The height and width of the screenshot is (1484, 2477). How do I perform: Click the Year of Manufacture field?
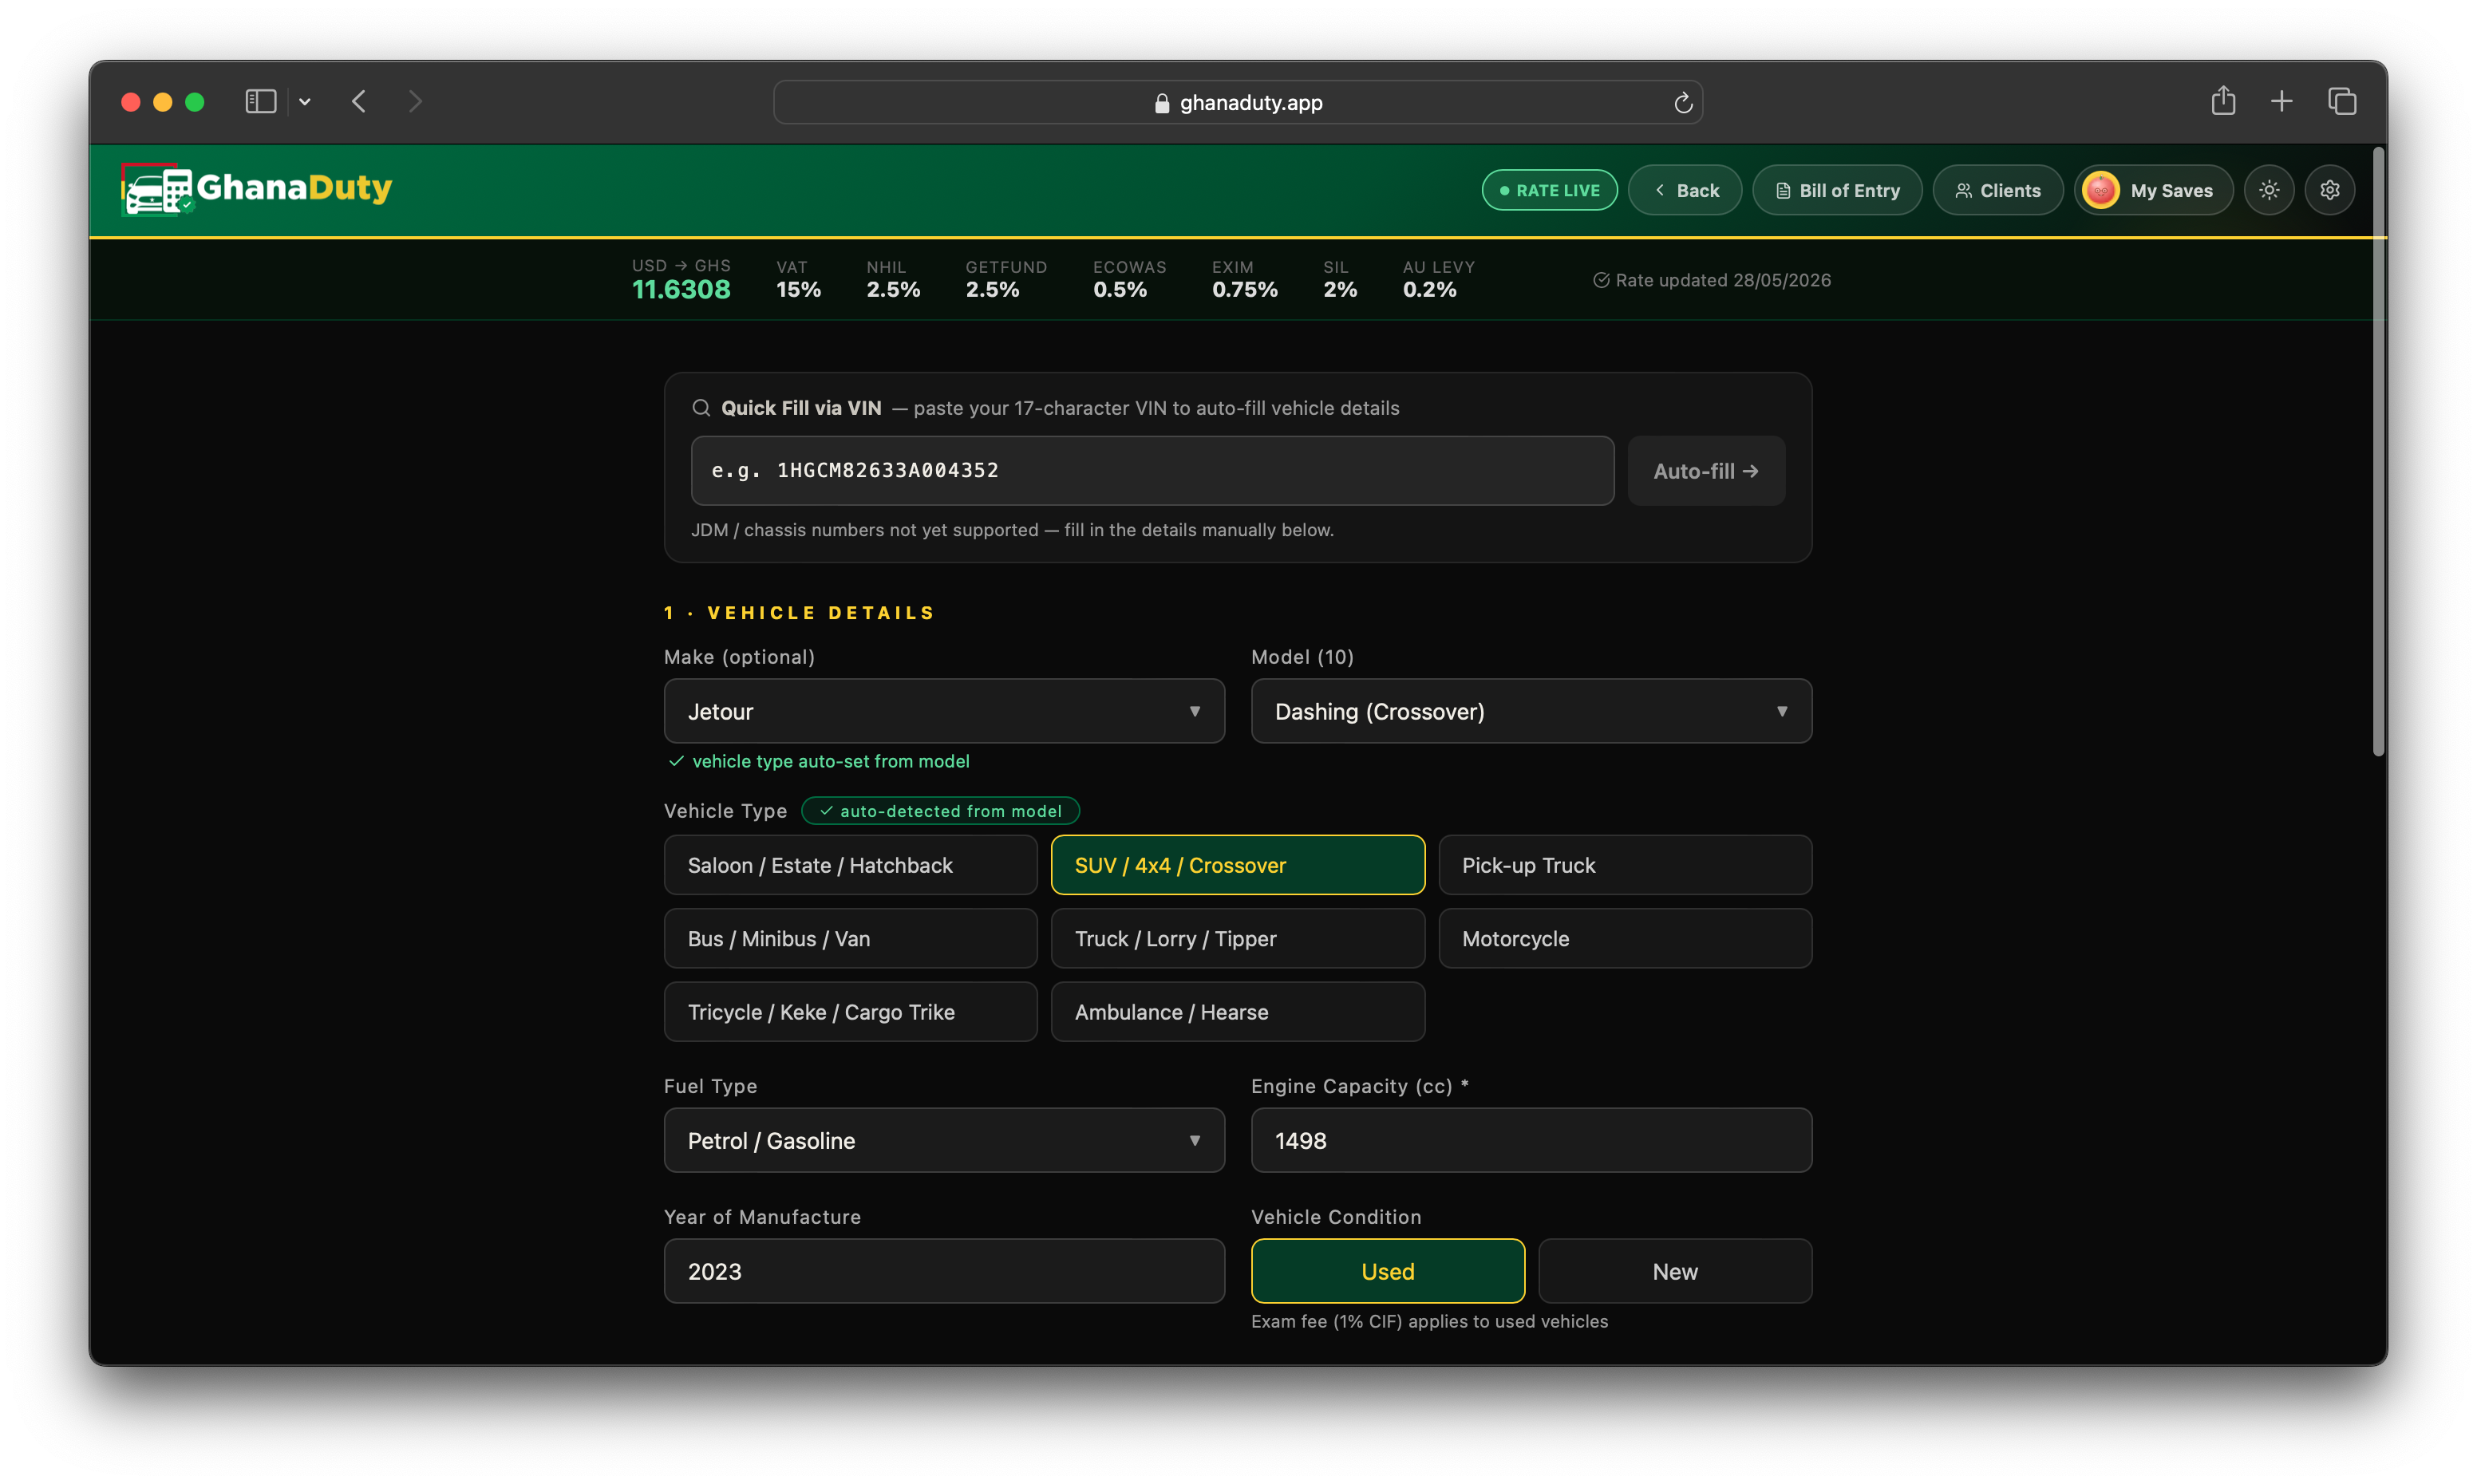(x=944, y=1271)
